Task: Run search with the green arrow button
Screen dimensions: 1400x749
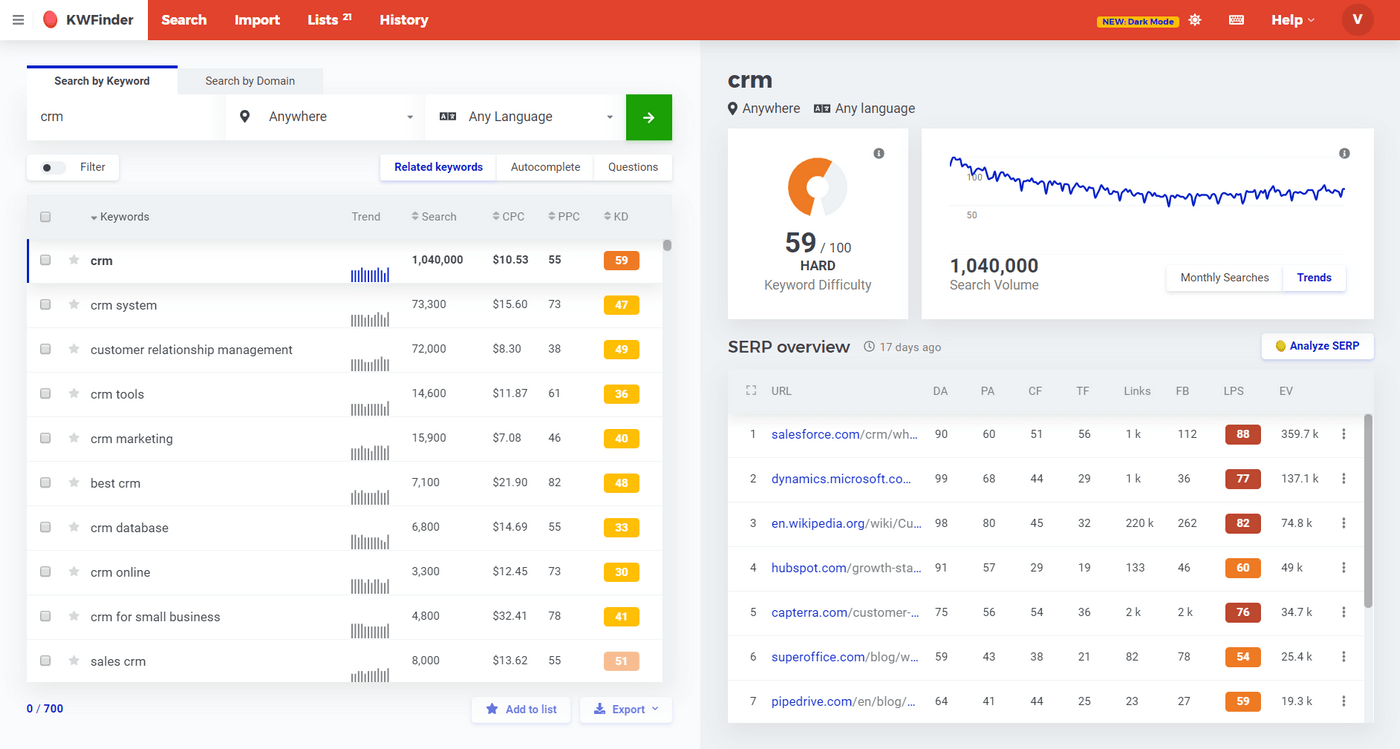Action: [648, 117]
